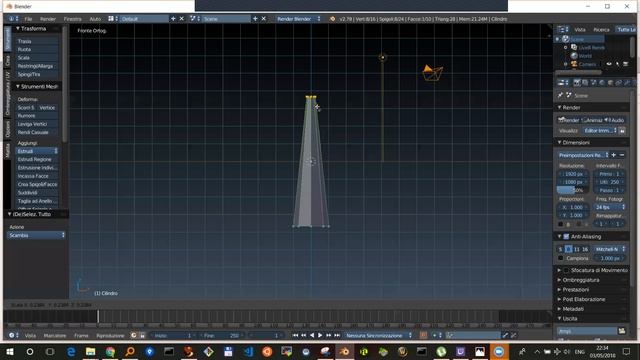This screenshot has height=360, width=640.
Task: Open the screen layout browse icon
Action: 113,19
